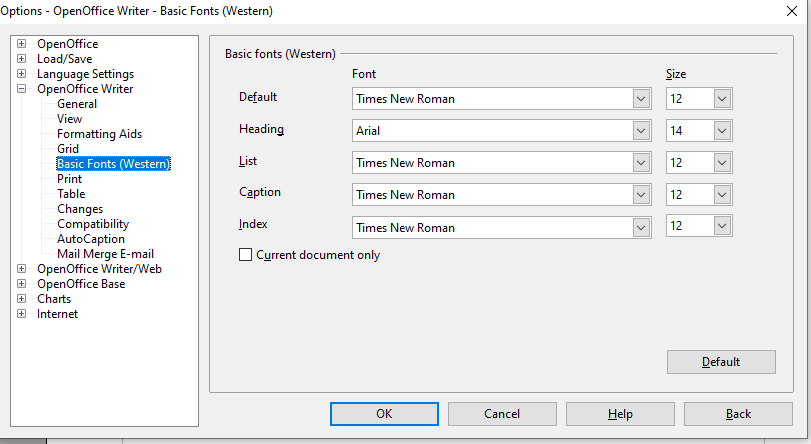Open Compatibility options
The width and height of the screenshot is (811, 444).
click(93, 224)
